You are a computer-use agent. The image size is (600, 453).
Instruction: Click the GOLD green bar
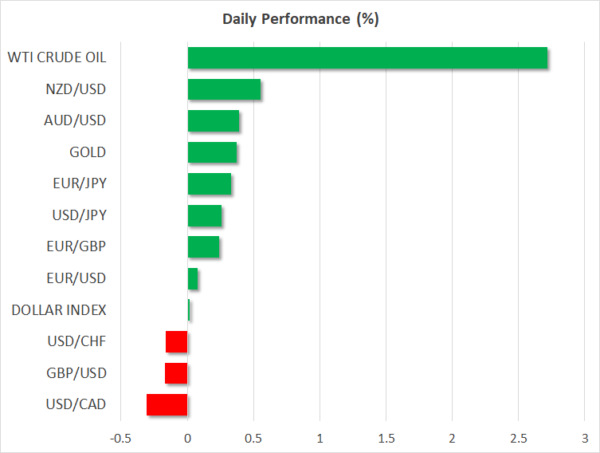212,153
